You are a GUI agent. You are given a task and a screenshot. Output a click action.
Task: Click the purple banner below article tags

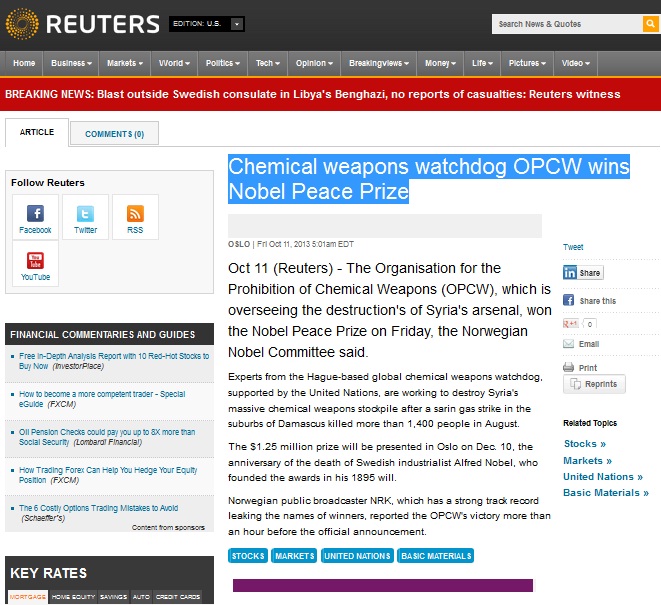pyautogui.click(x=383, y=585)
